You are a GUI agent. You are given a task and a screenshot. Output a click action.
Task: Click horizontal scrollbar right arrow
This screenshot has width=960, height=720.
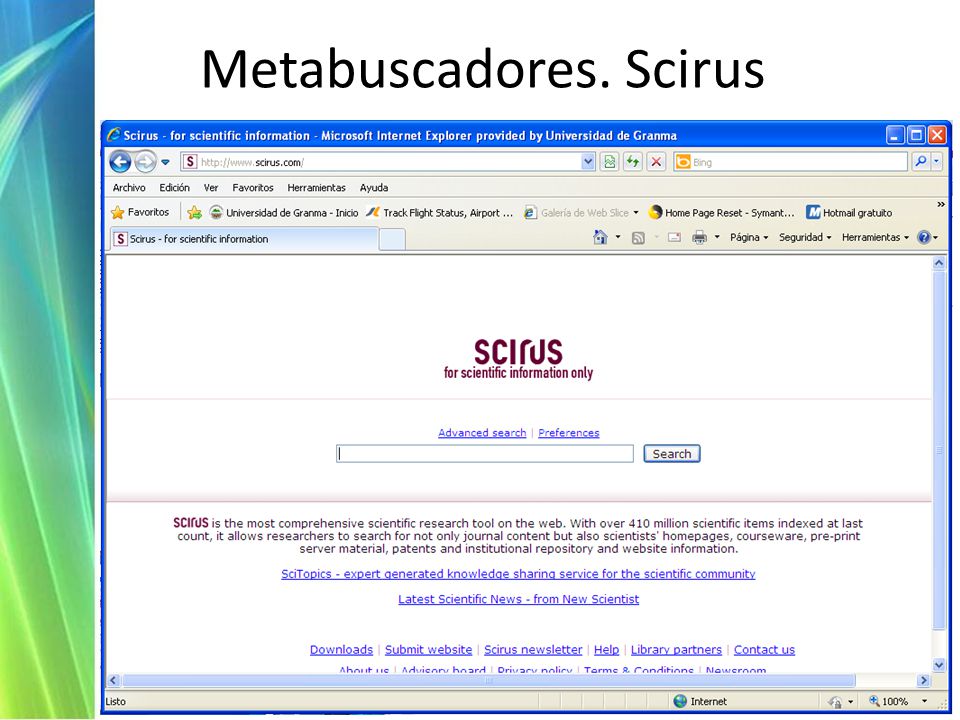tap(924, 680)
